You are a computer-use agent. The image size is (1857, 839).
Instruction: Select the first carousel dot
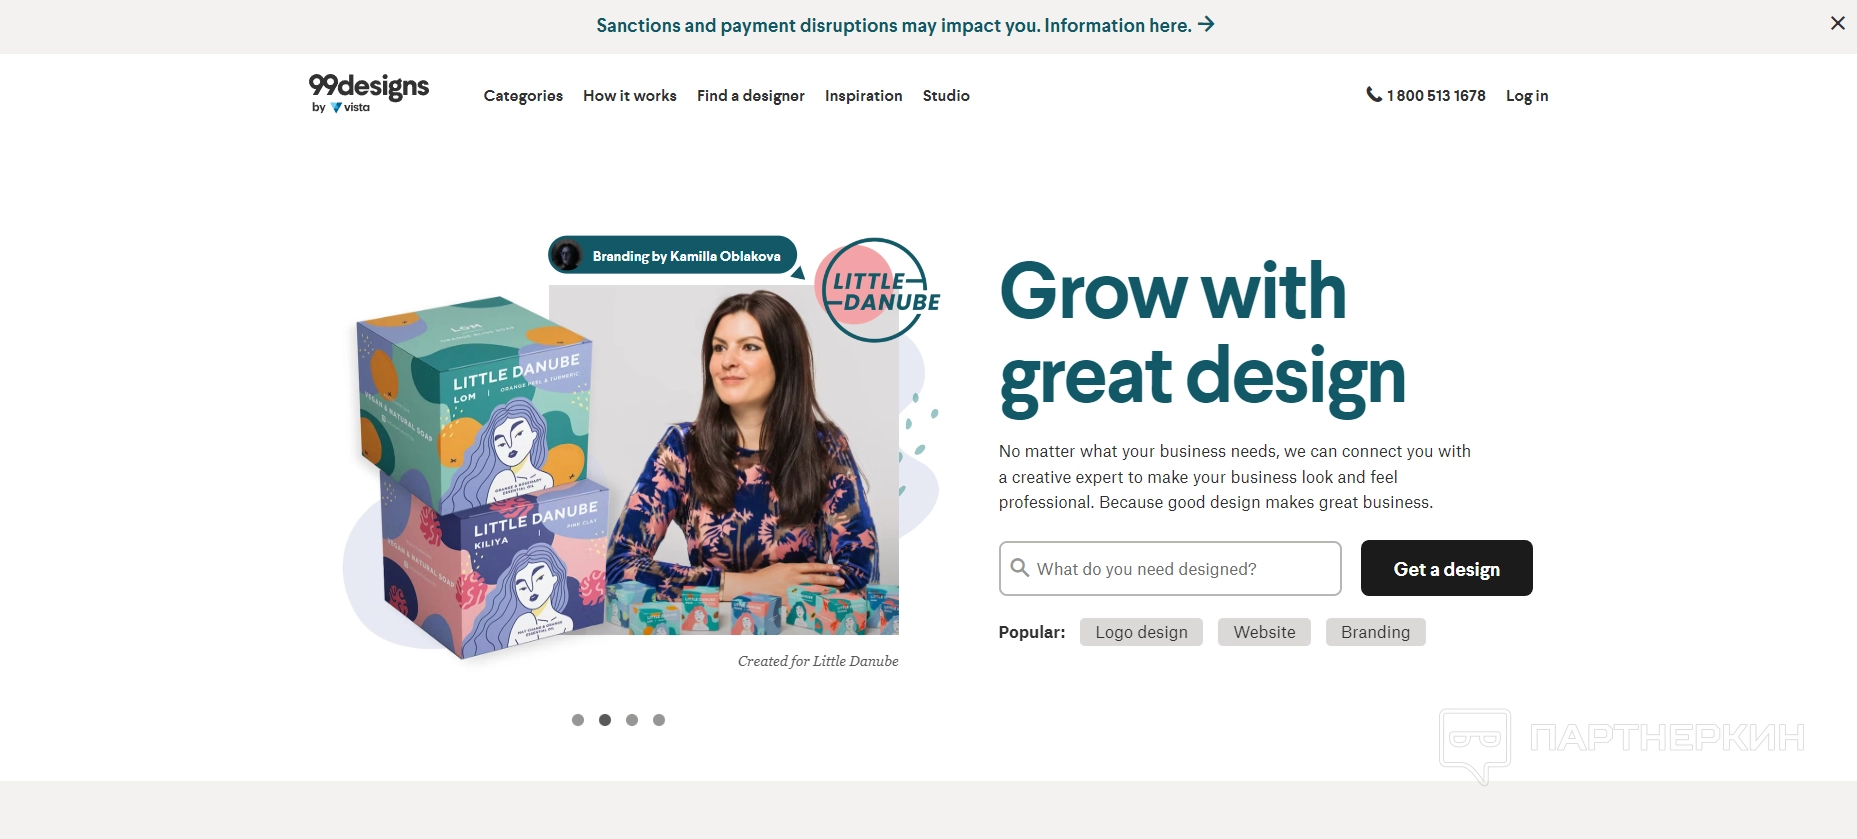578,720
